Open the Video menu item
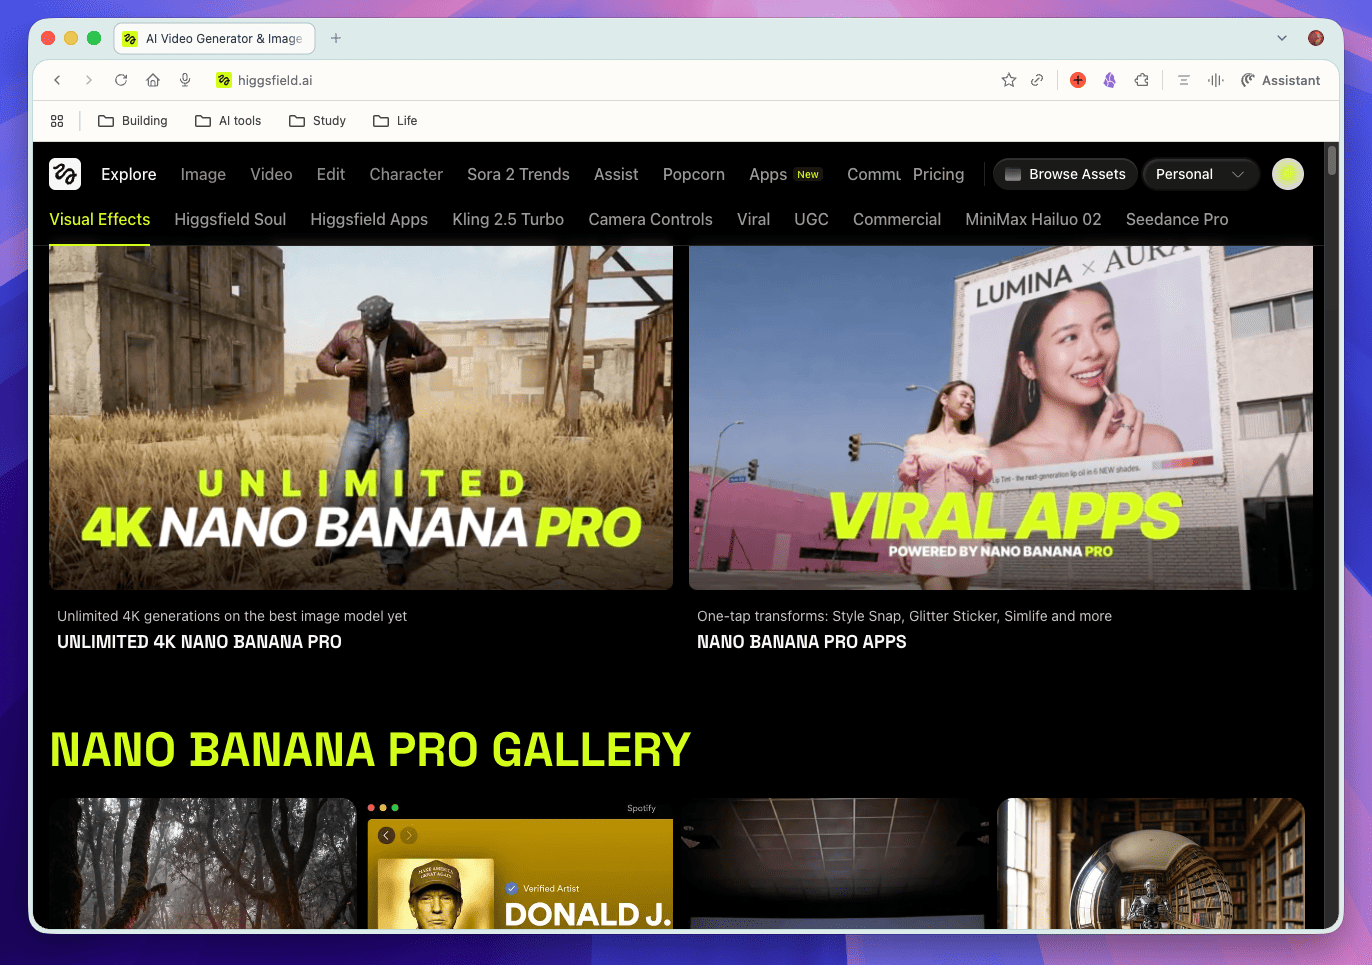The image size is (1372, 965). [271, 174]
